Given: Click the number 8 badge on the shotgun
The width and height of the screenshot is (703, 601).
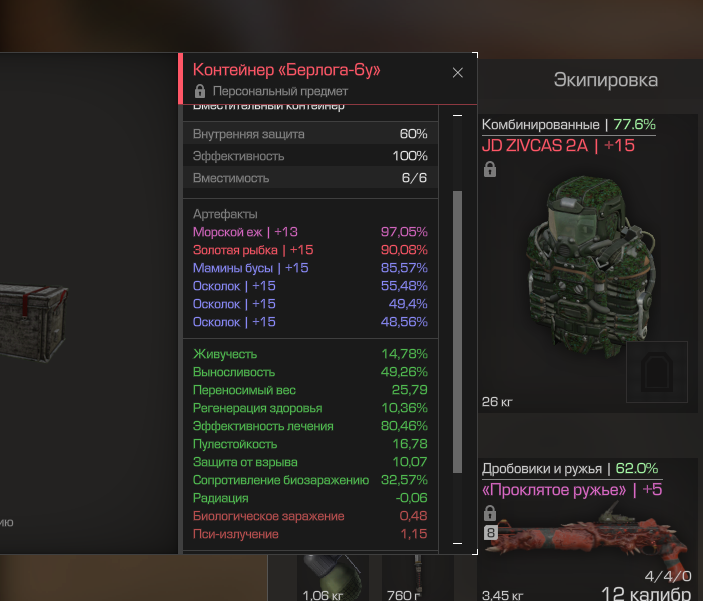Looking at the screenshot, I should (490, 532).
